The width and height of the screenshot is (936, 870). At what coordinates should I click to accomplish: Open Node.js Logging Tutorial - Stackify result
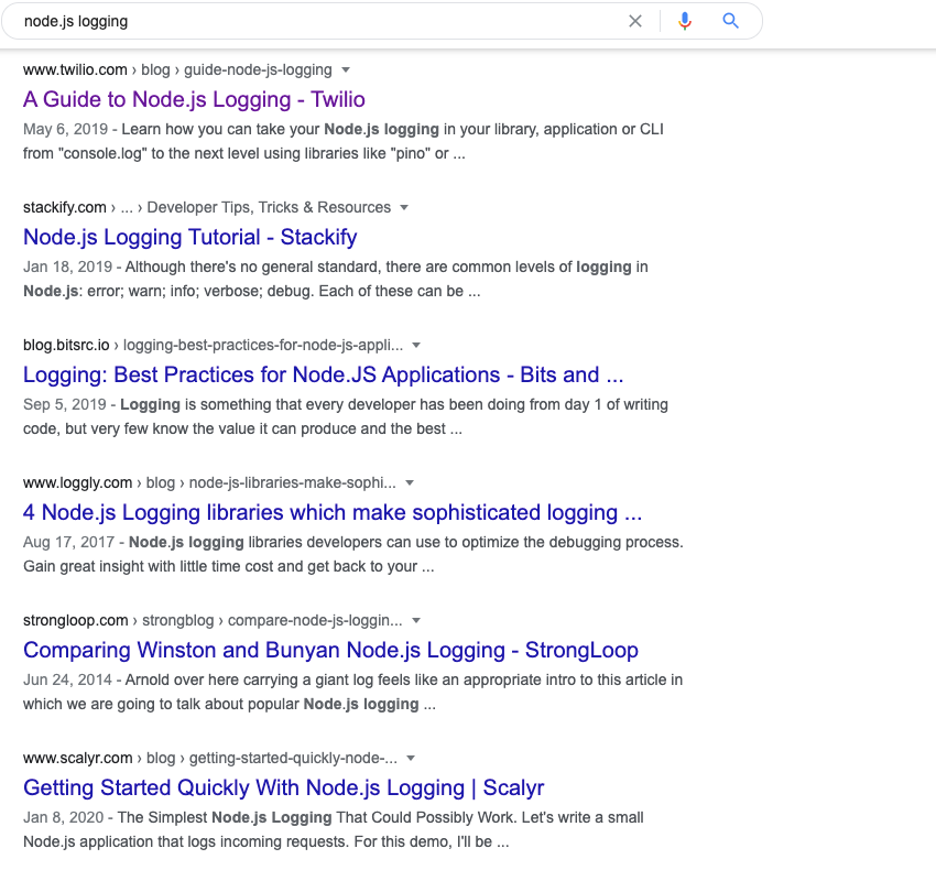point(190,237)
